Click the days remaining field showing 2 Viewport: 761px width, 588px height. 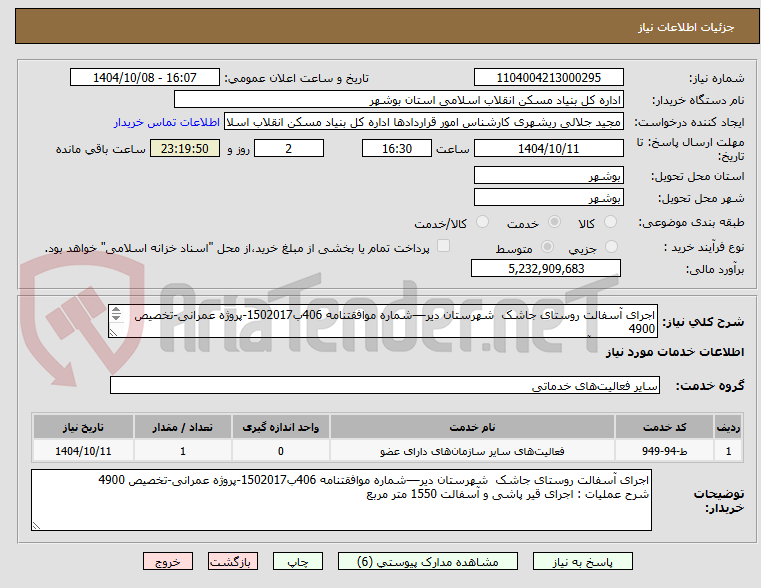[x=289, y=148]
